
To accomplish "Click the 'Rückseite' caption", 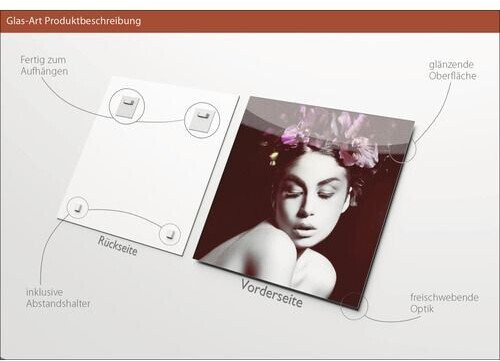I will (117, 246).
